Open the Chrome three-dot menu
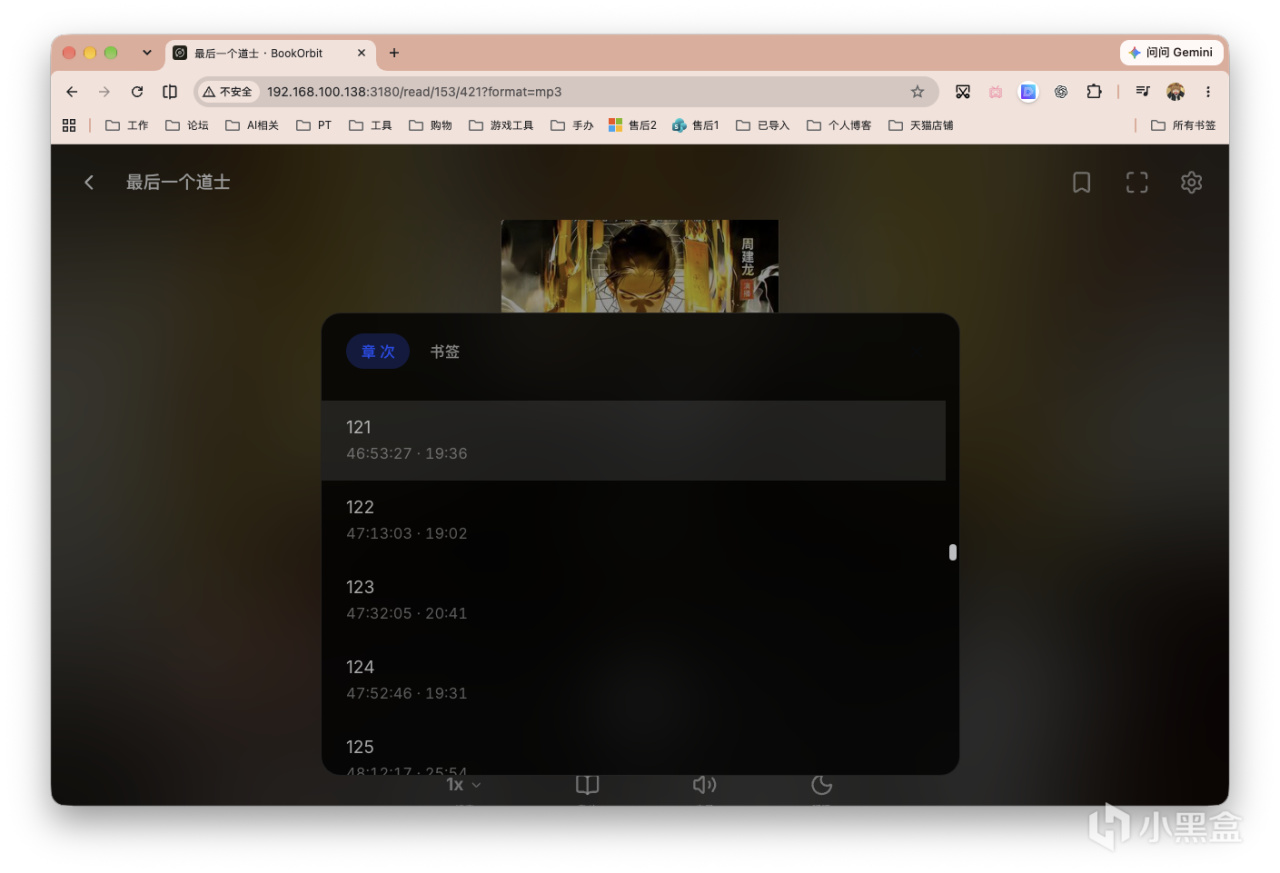Screen dimensions: 1280x873 1208,91
